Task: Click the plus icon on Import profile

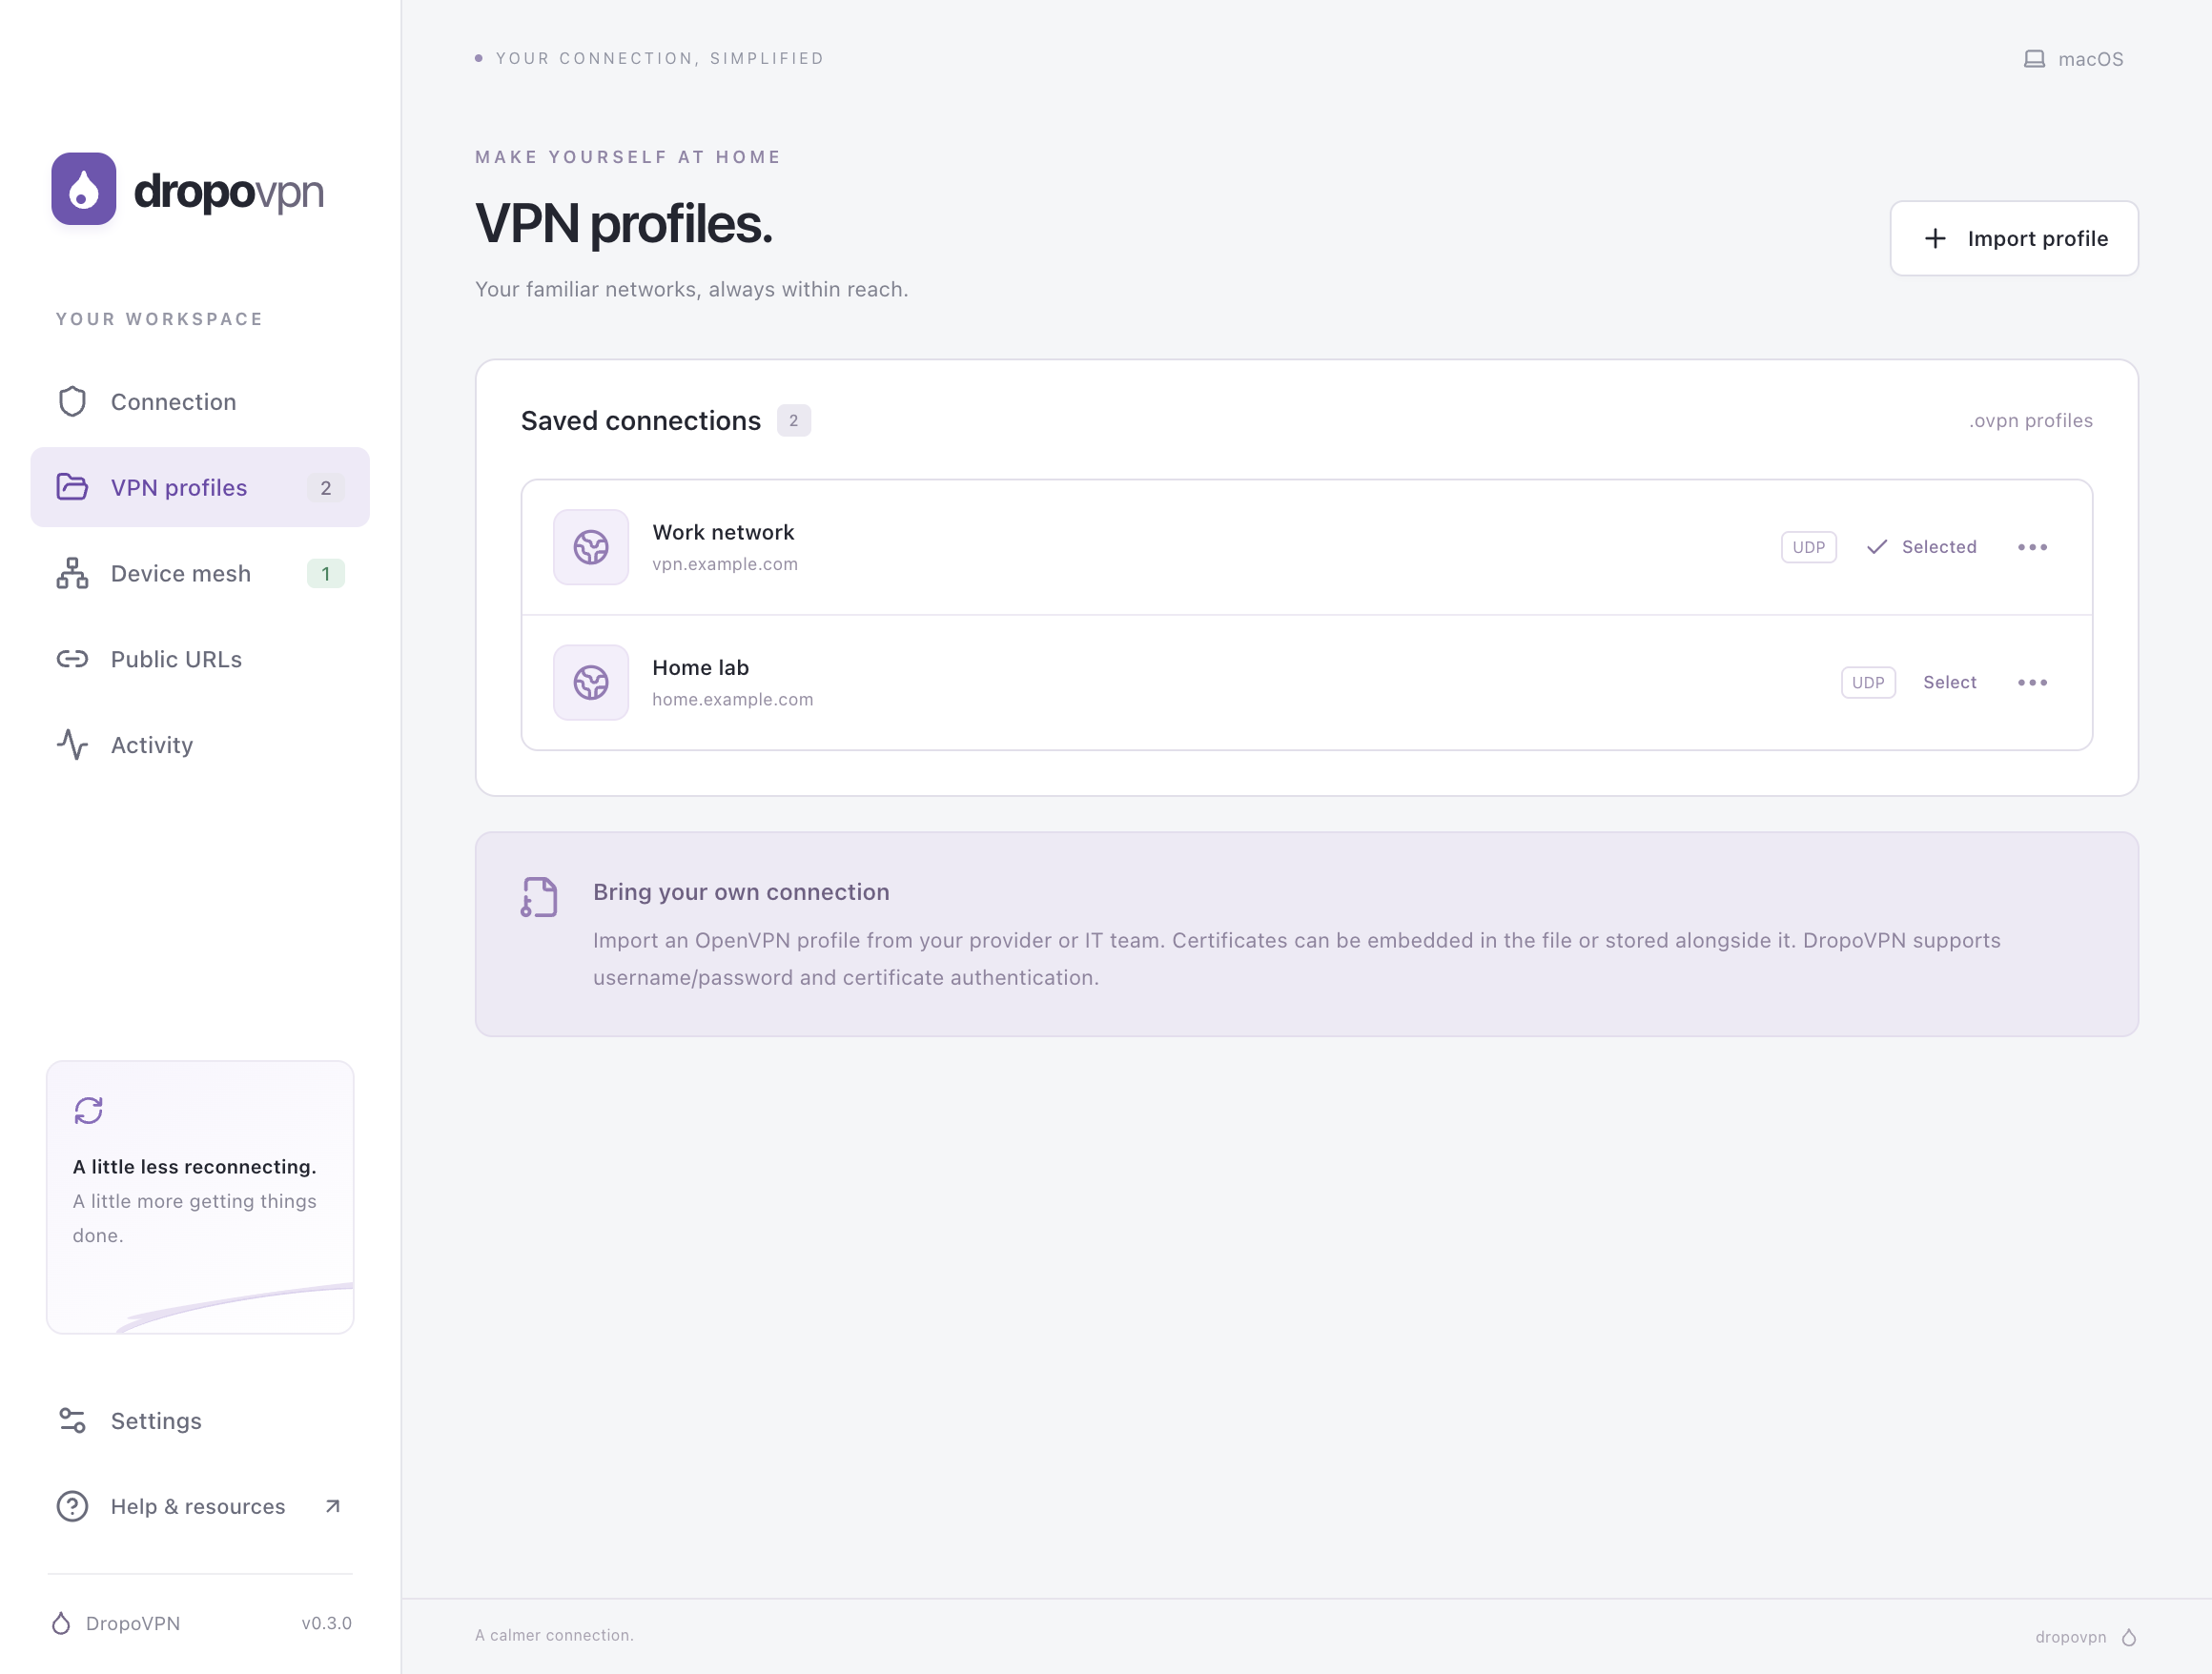Action: 1935,238
